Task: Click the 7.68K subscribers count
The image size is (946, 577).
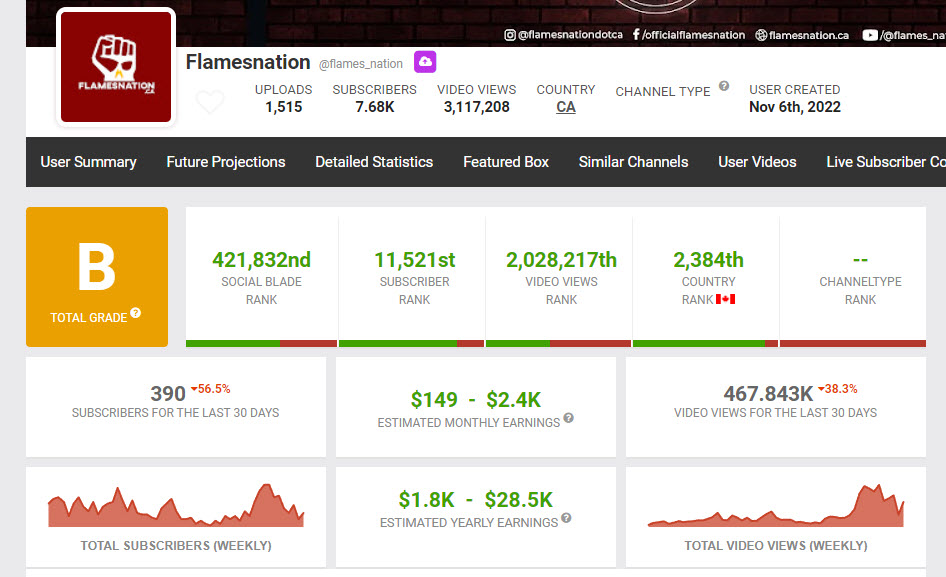Action: 375,107
